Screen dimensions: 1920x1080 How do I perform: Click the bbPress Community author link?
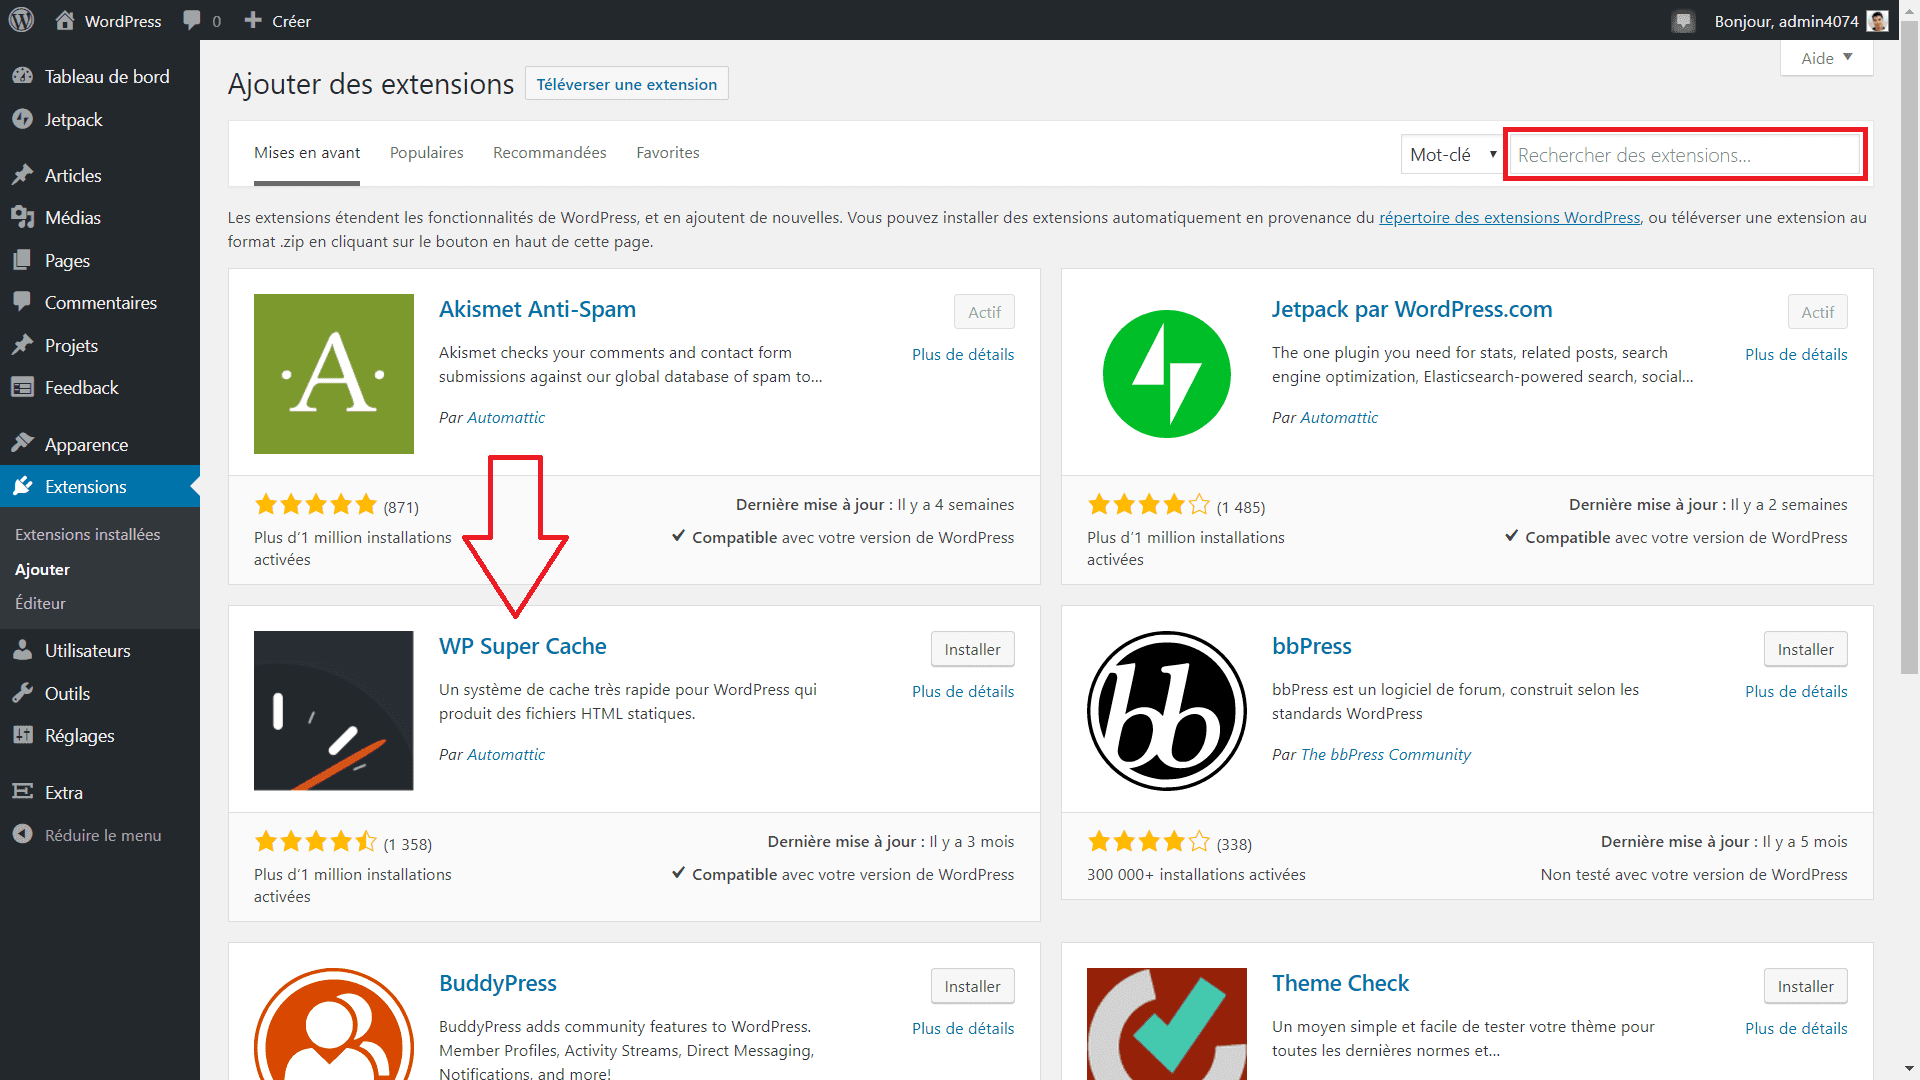click(x=1386, y=754)
